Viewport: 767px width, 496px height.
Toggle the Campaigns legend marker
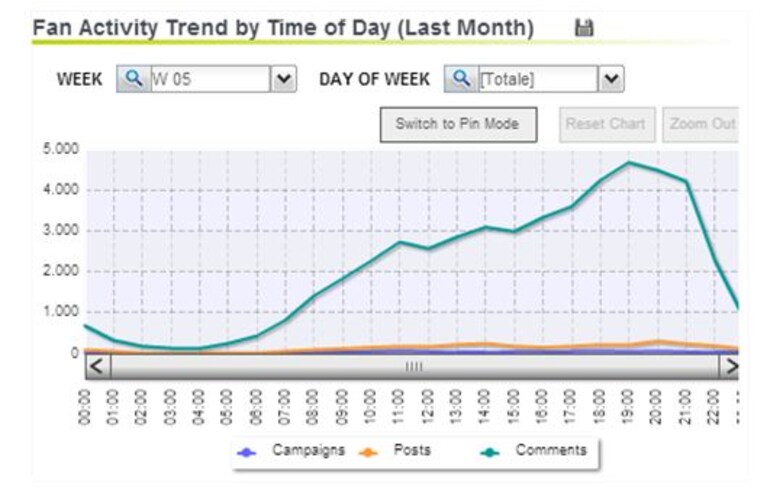point(247,452)
